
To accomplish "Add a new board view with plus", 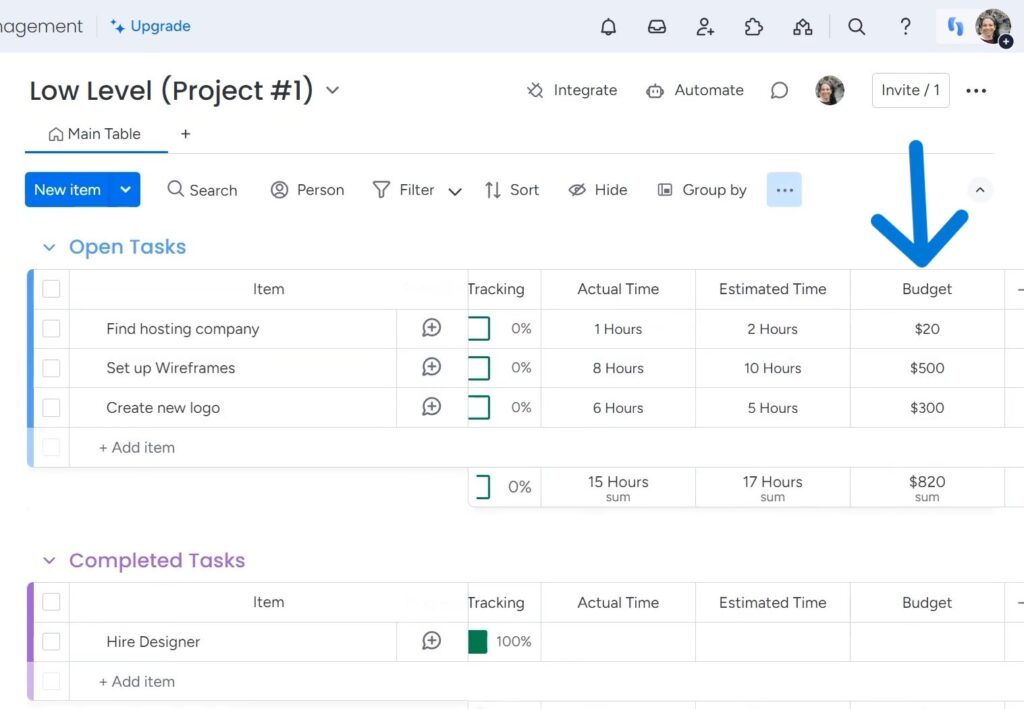I will 185,134.
